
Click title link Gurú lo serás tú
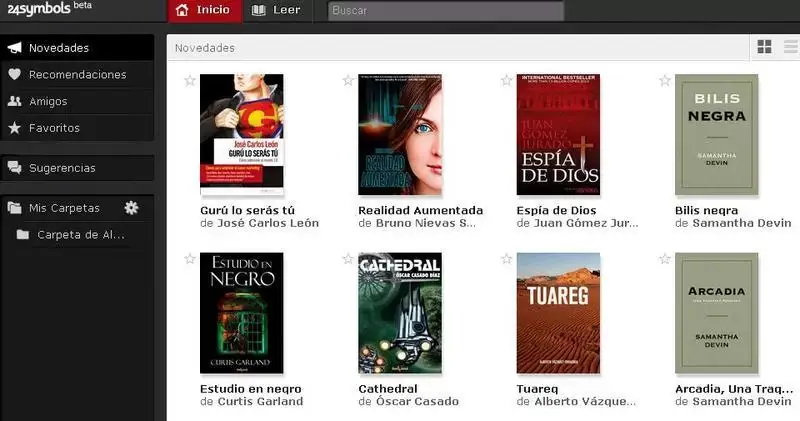pos(247,210)
